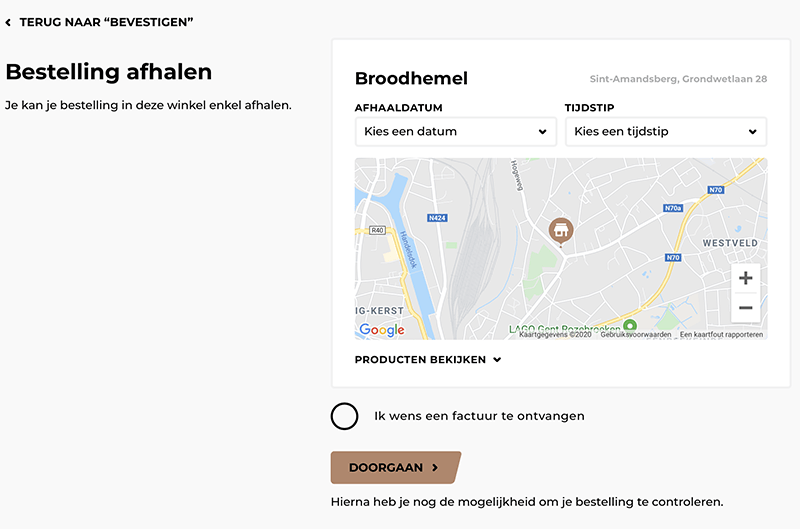800x529 pixels.
Task: Click the green LAGO Gent Rozebroeken marker
Action: [x=630, y=326]
